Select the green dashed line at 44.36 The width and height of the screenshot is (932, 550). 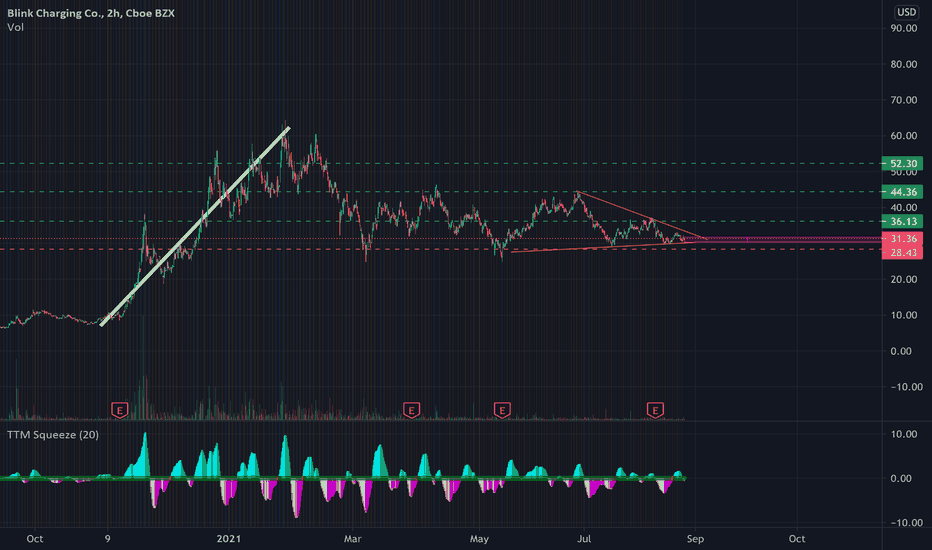(x=440, y=192)
